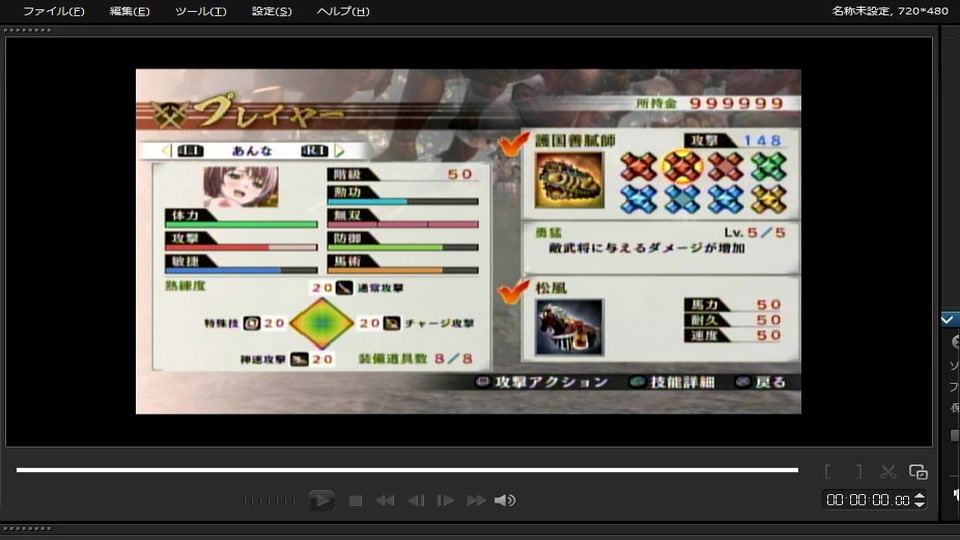
Task: Open the speaker volume control
Action: coord(504,501)
